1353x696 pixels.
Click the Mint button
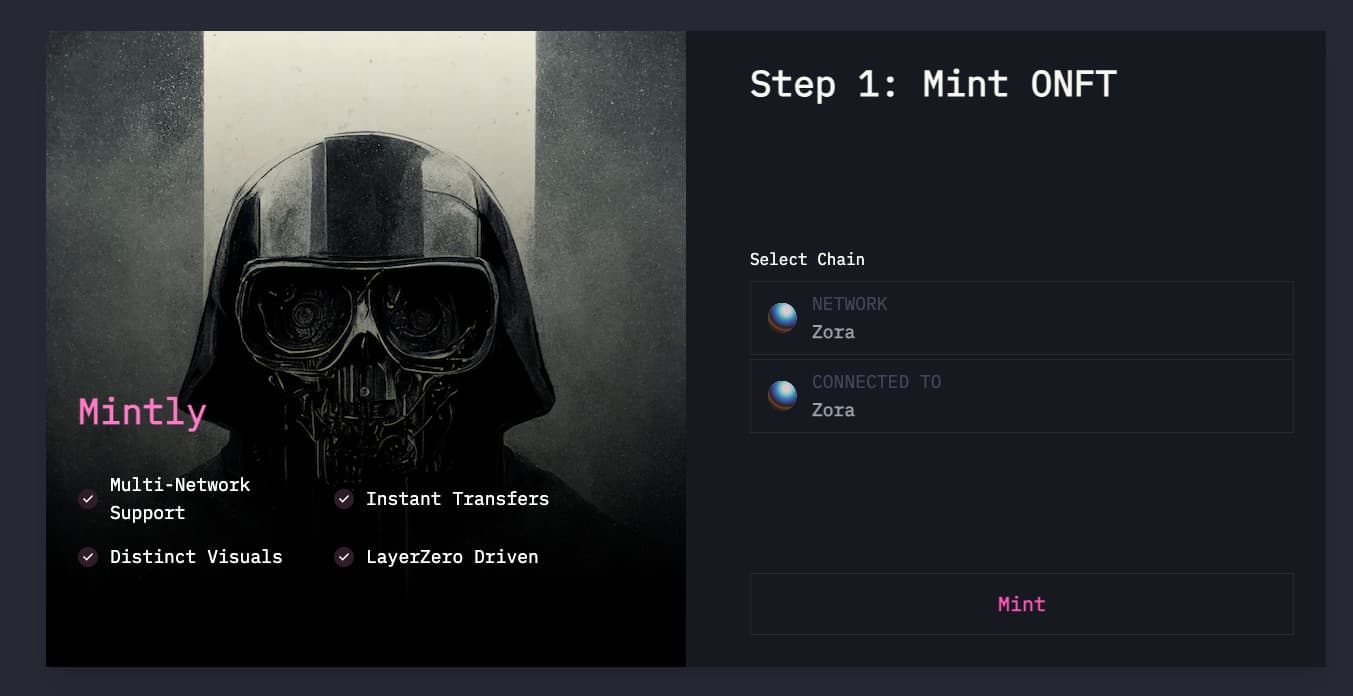point(1021,604)
